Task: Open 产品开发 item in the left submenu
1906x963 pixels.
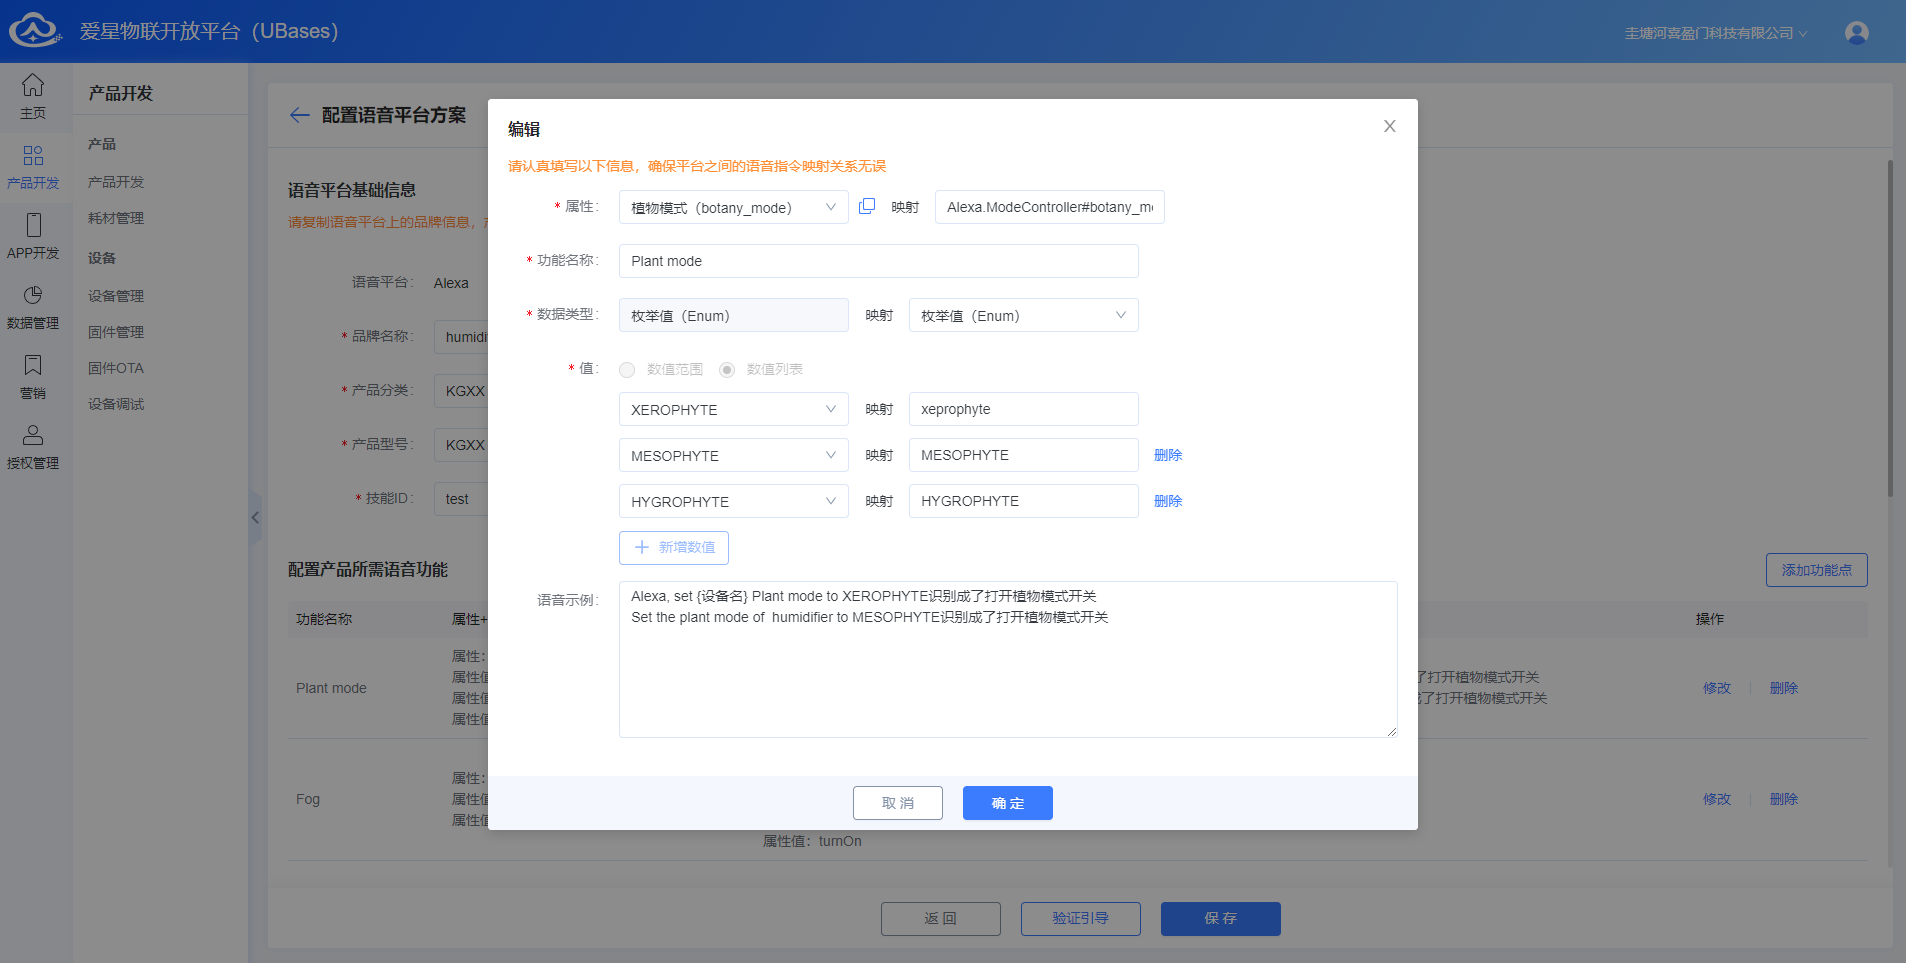Action: click(x=116, y=182)
